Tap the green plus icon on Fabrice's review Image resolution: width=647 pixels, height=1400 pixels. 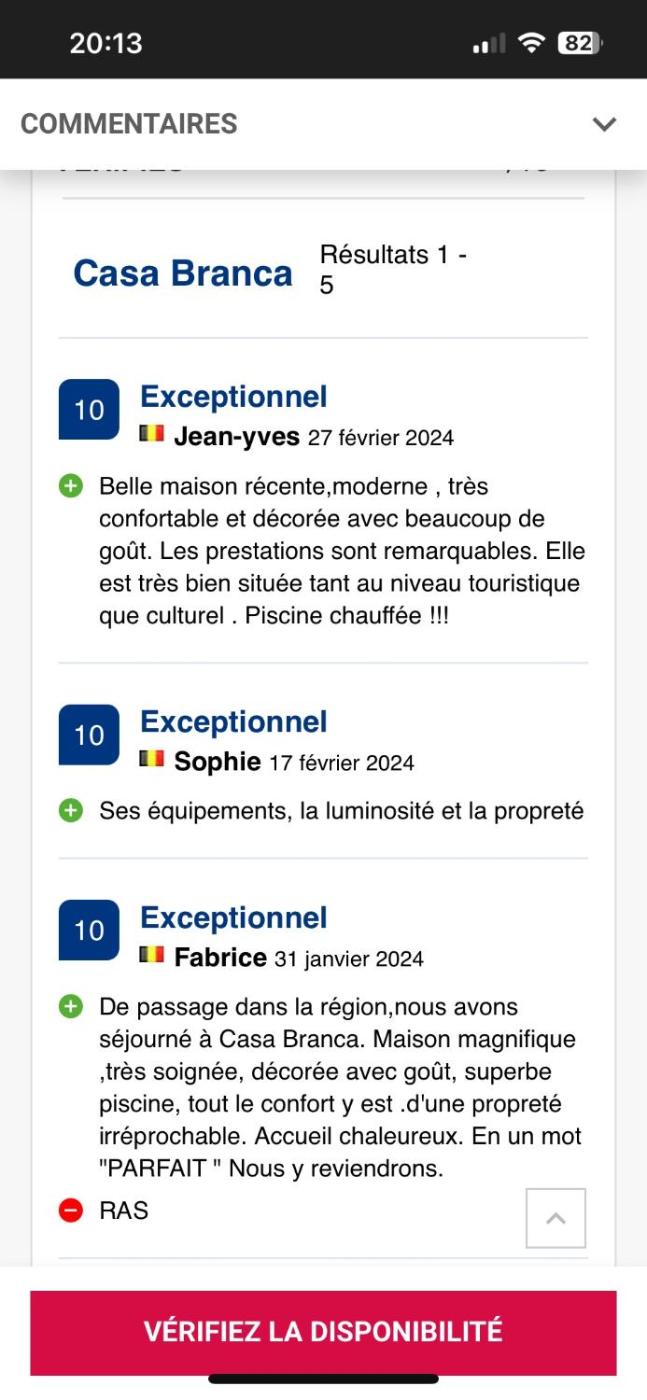coord(70,1007)
